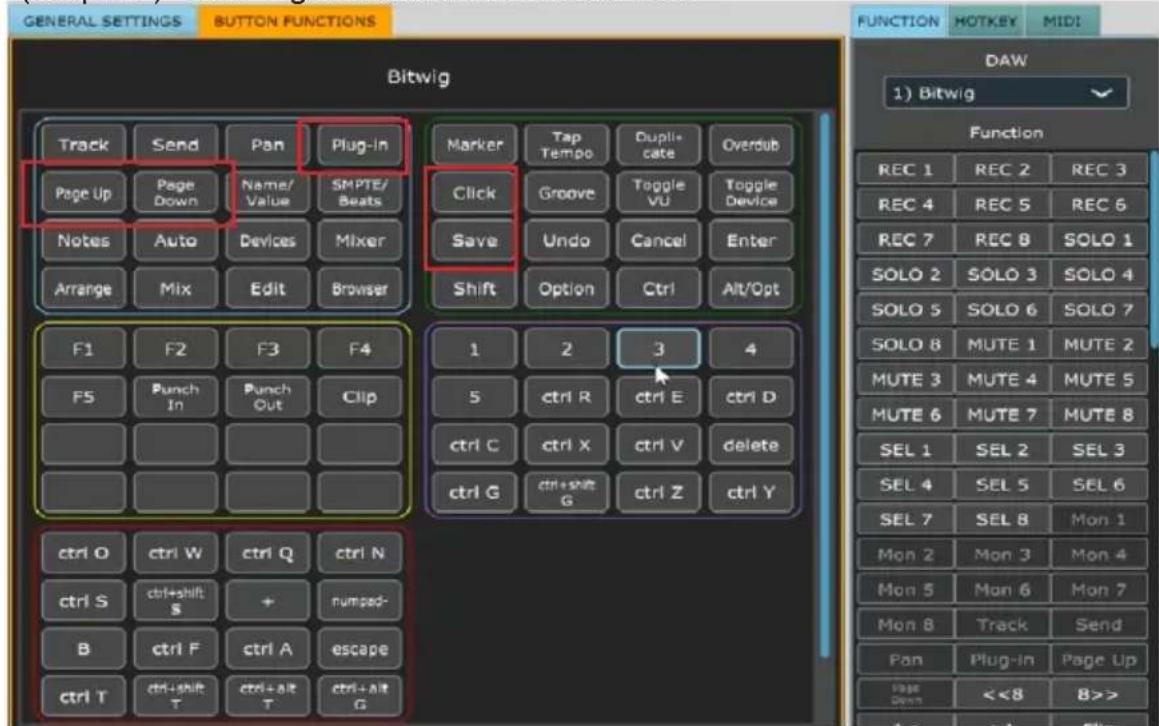Viewport: 1159px width, 726px height.
Task: Select the Page Up button in the button grid
Action: click(x=83, y=193)
